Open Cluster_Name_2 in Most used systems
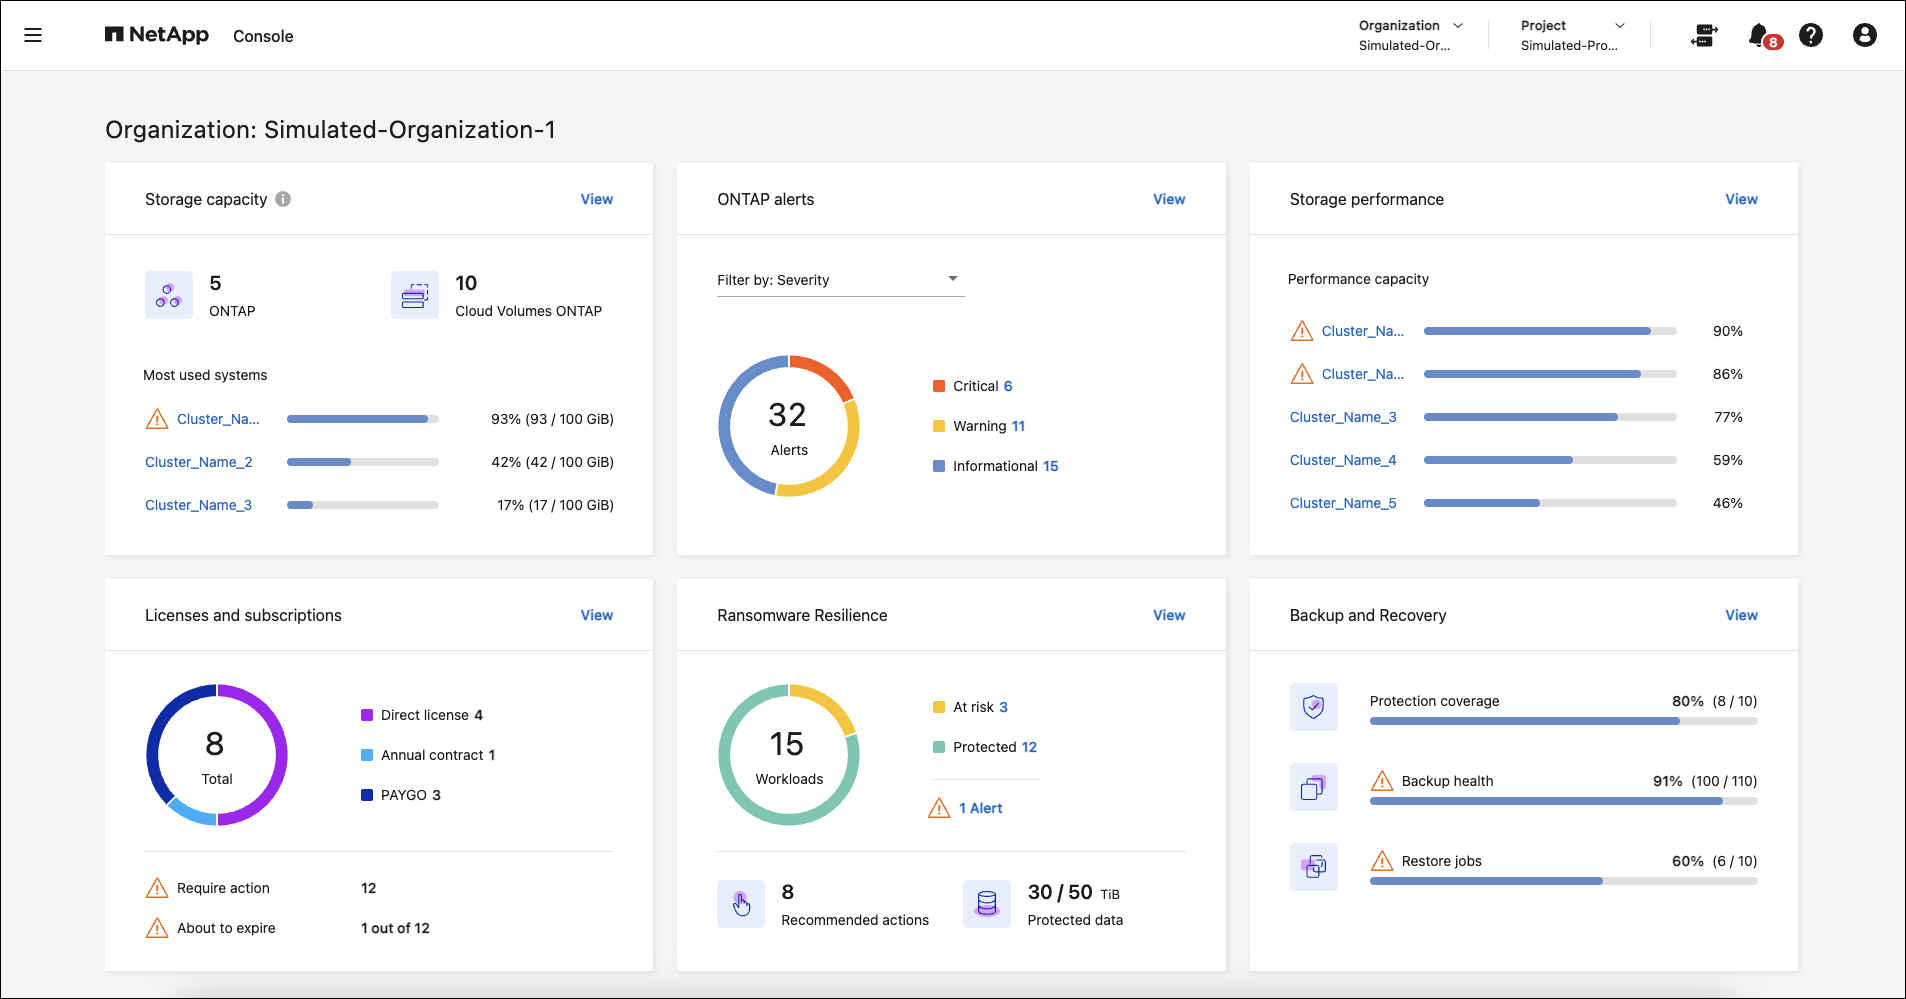This screenshot has height=999, width=1906. pyautogui.click(x=198, y=462)
